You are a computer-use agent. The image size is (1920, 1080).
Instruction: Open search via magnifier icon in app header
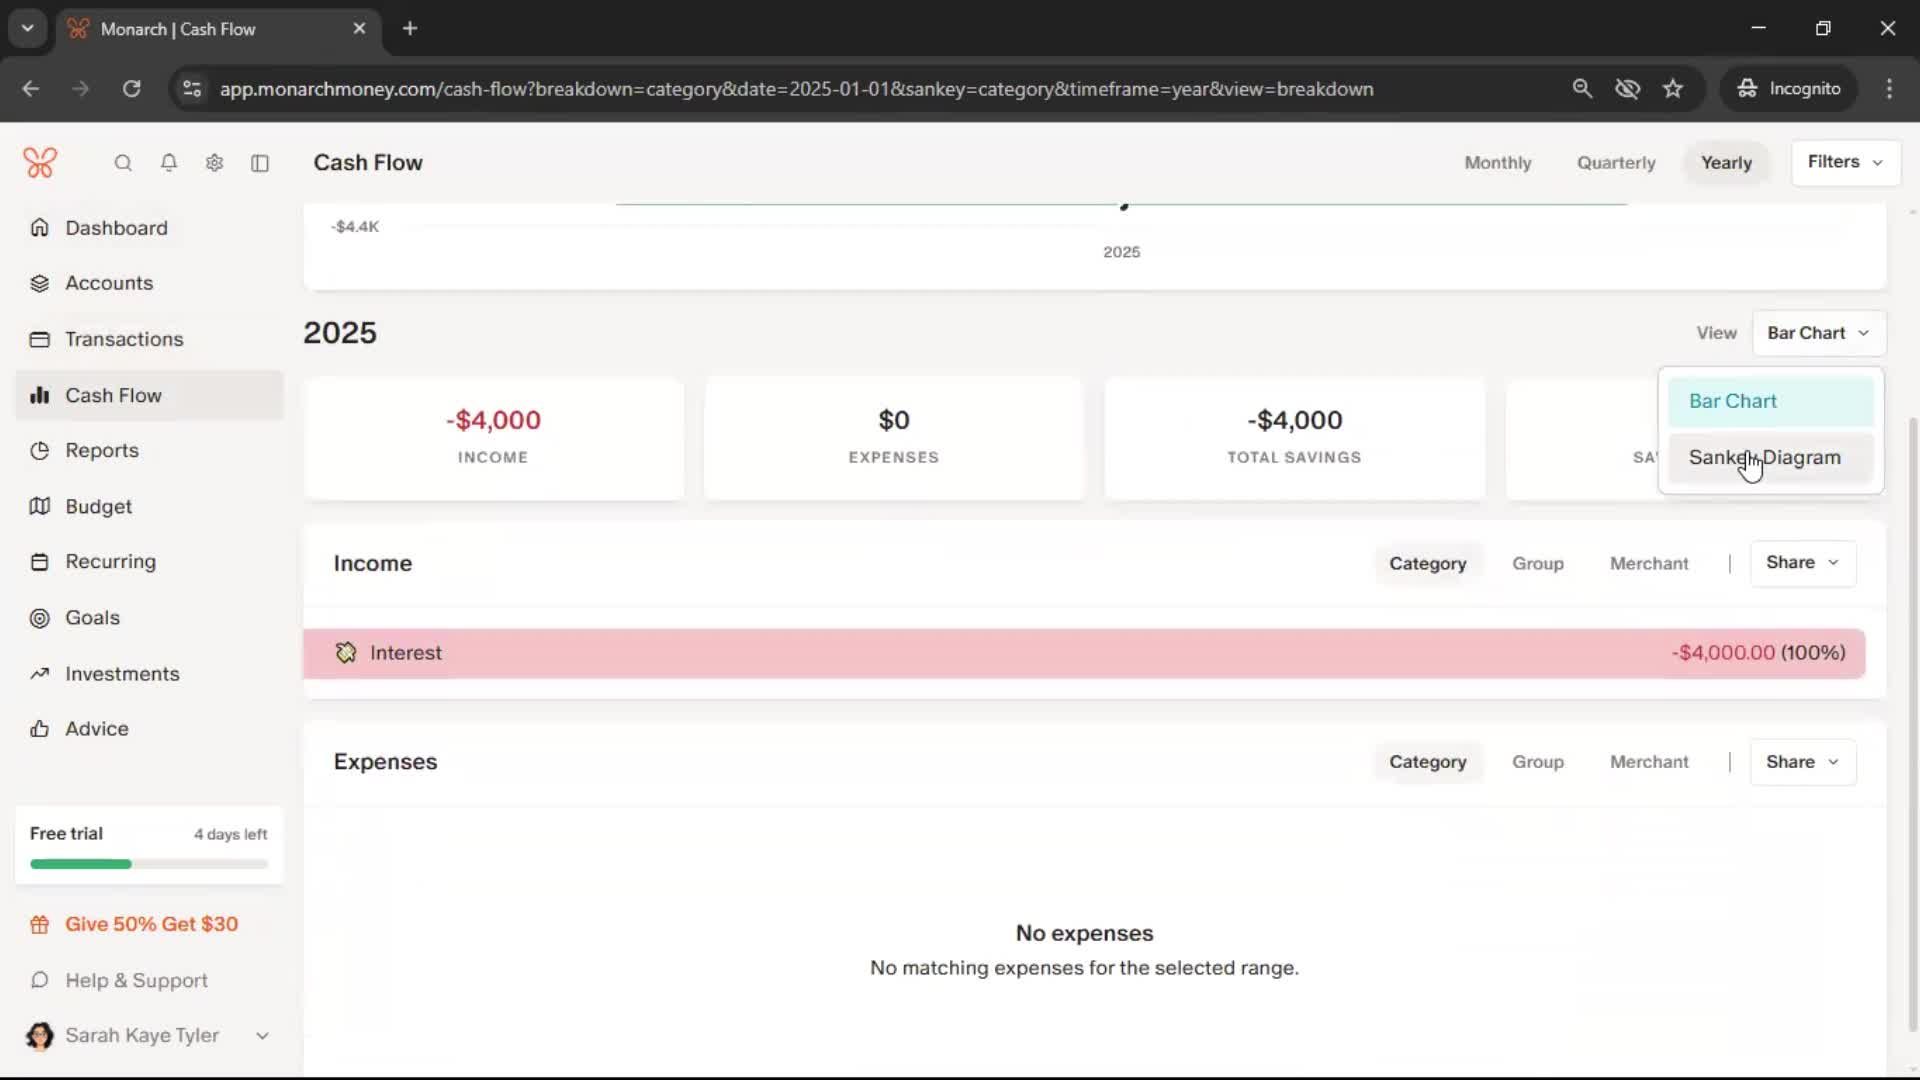pos(123,163)
